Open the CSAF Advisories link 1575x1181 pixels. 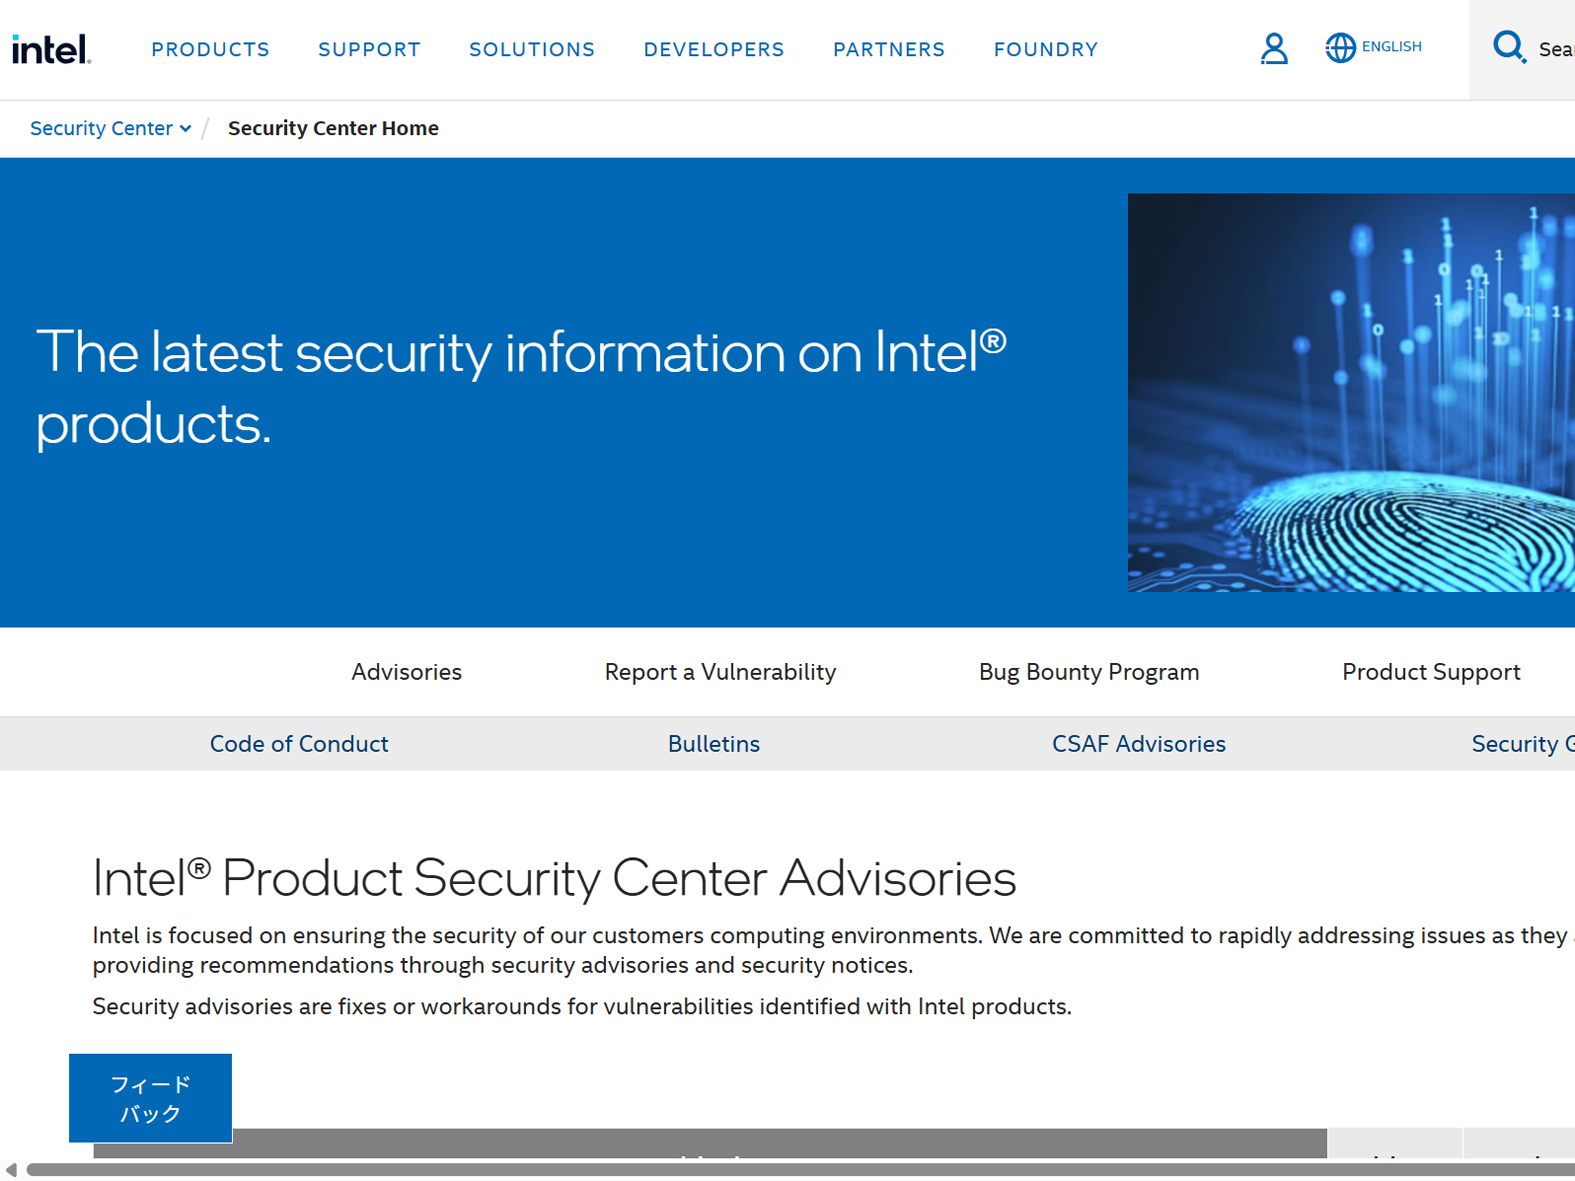click(1139, 744)
